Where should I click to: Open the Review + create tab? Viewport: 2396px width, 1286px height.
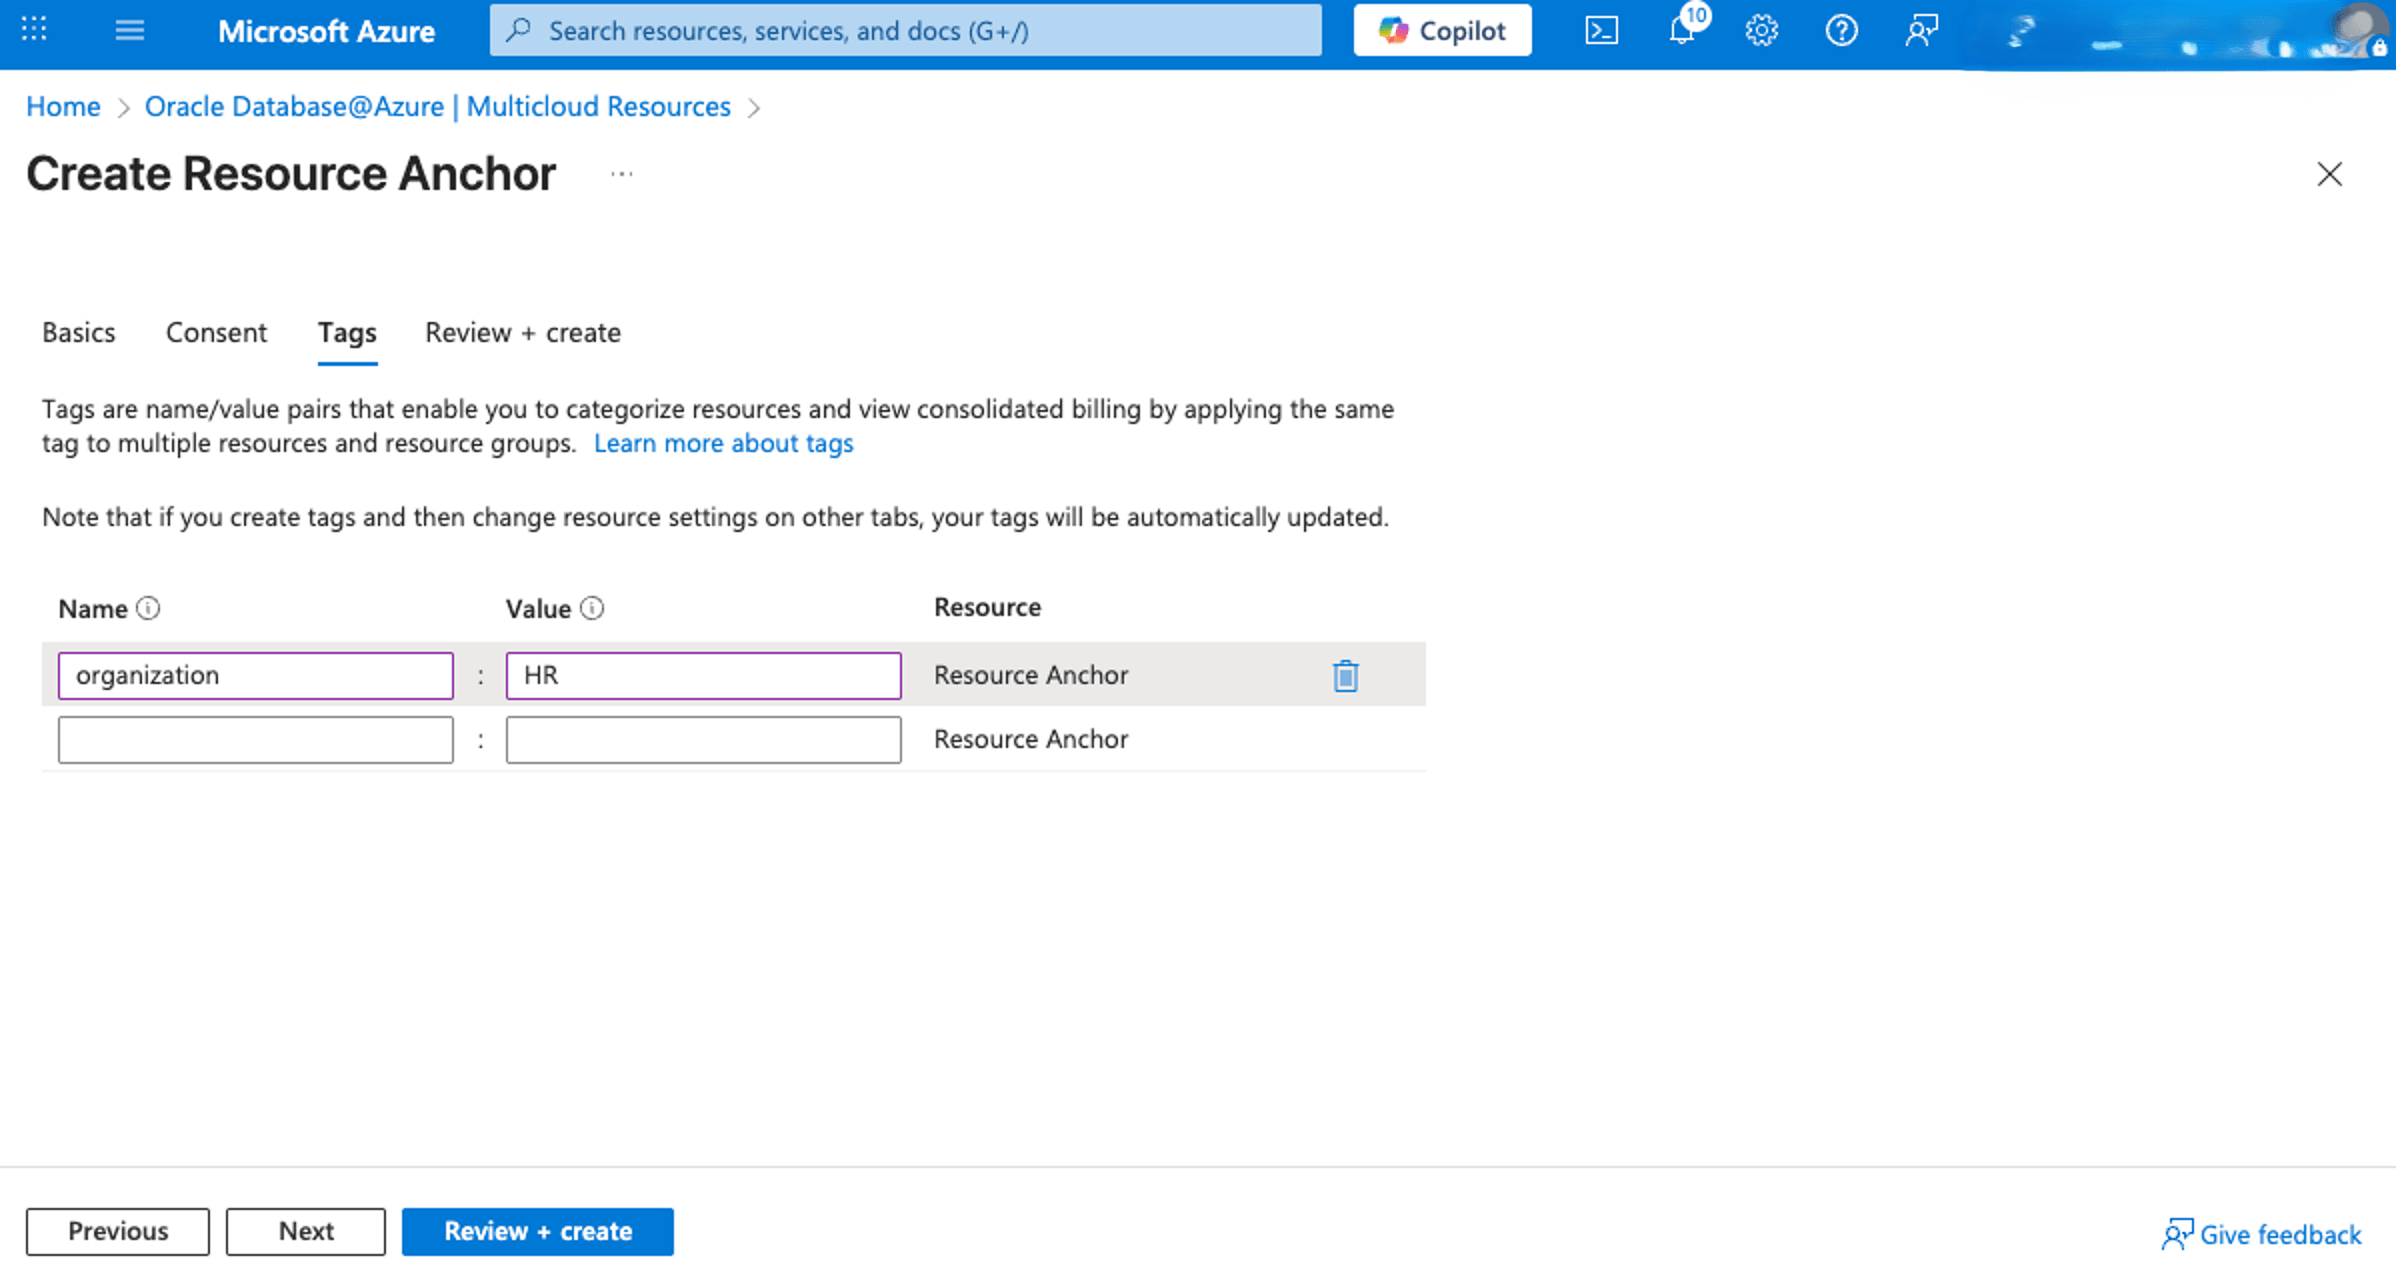(522, 333)
